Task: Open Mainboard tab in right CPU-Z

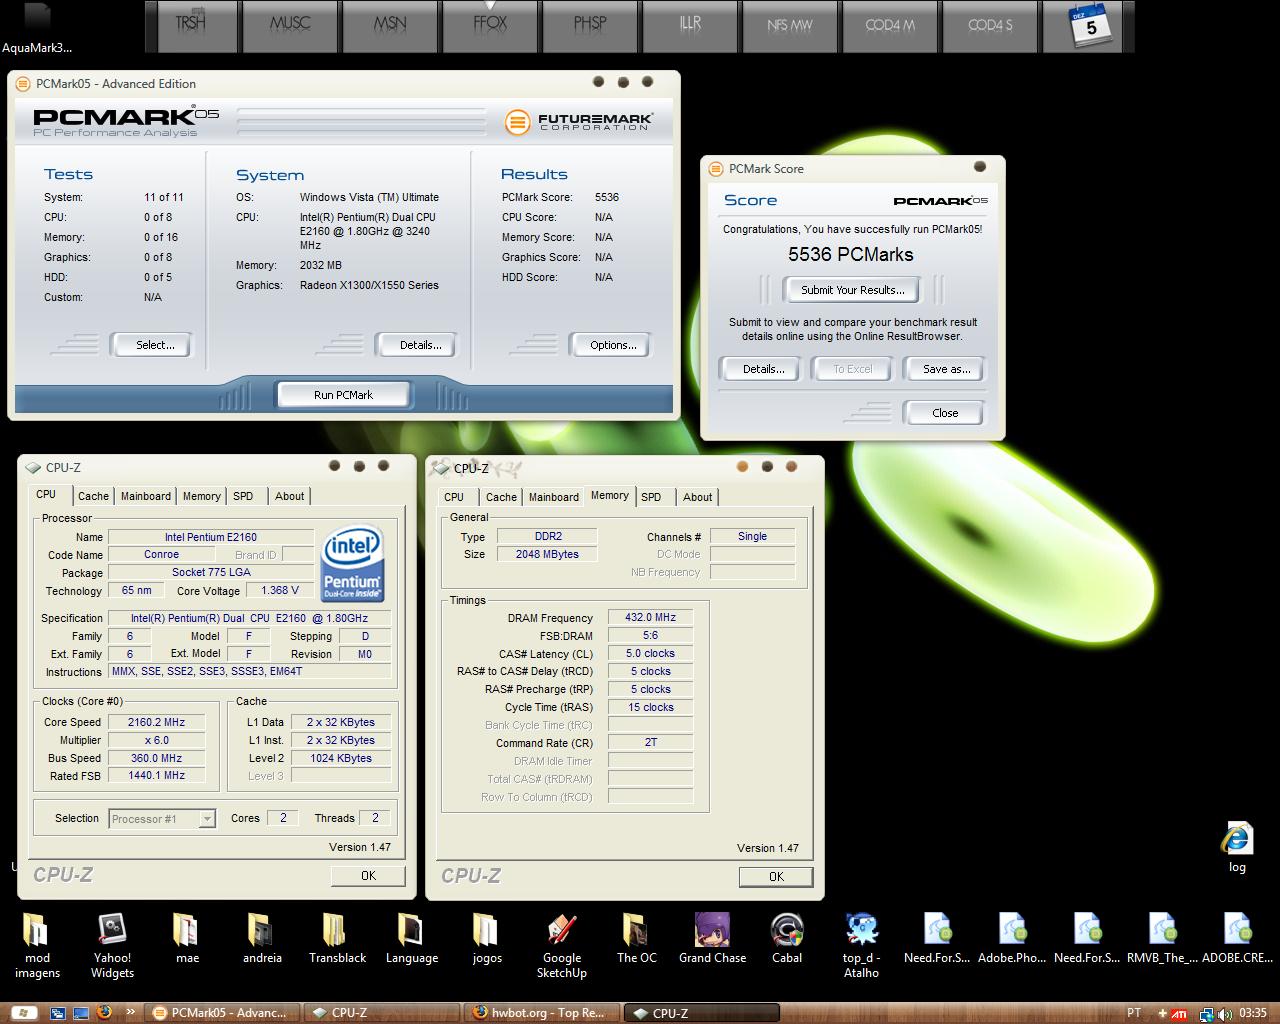Action: pos(554,497)
